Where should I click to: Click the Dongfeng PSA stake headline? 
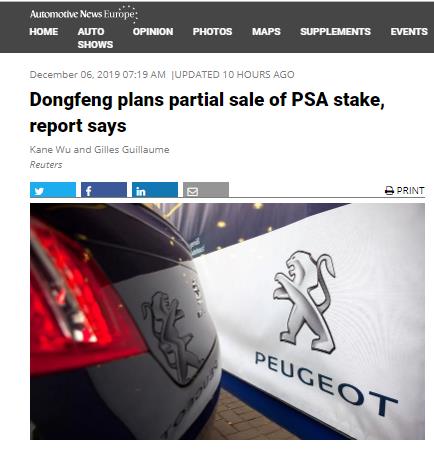pos(207,112)
